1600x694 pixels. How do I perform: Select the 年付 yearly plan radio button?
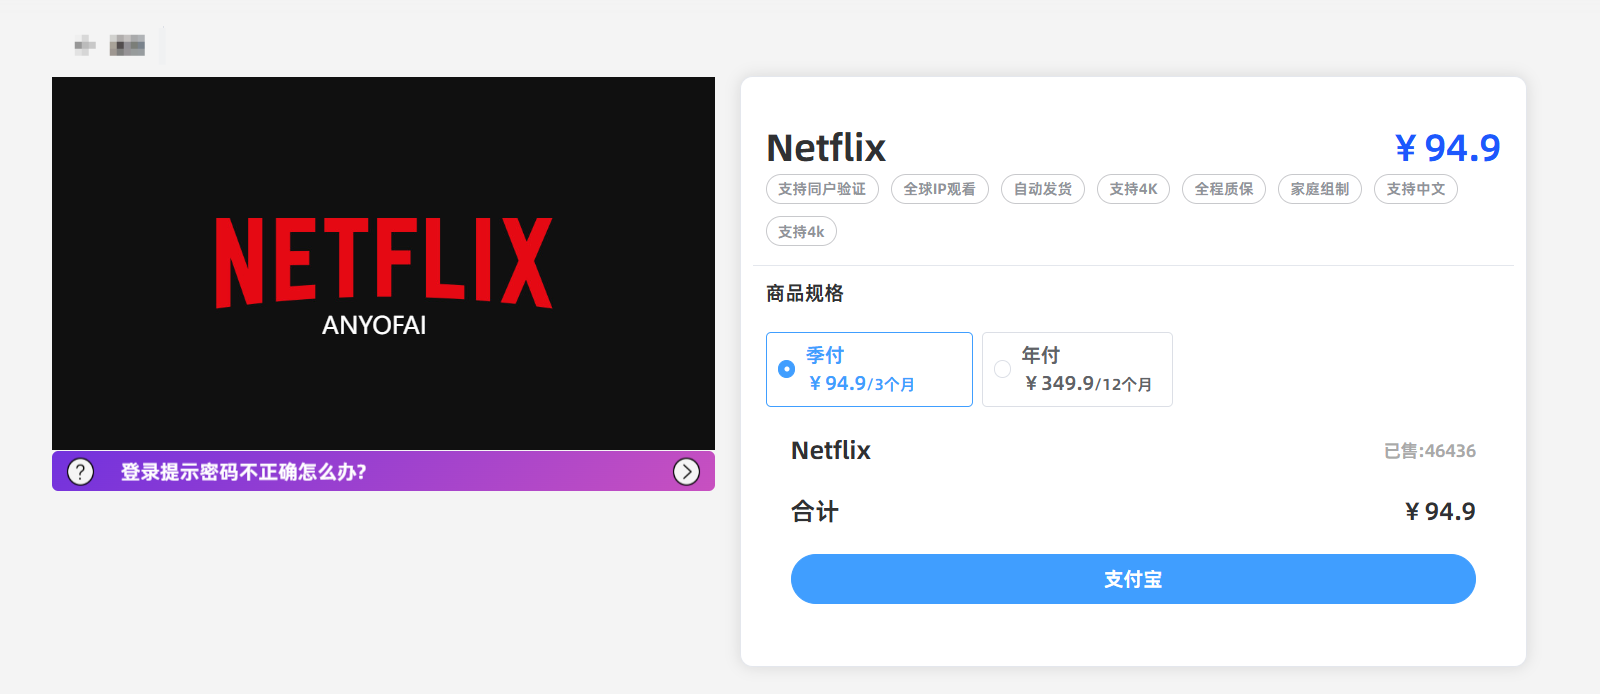click(x=1002, y=369)
